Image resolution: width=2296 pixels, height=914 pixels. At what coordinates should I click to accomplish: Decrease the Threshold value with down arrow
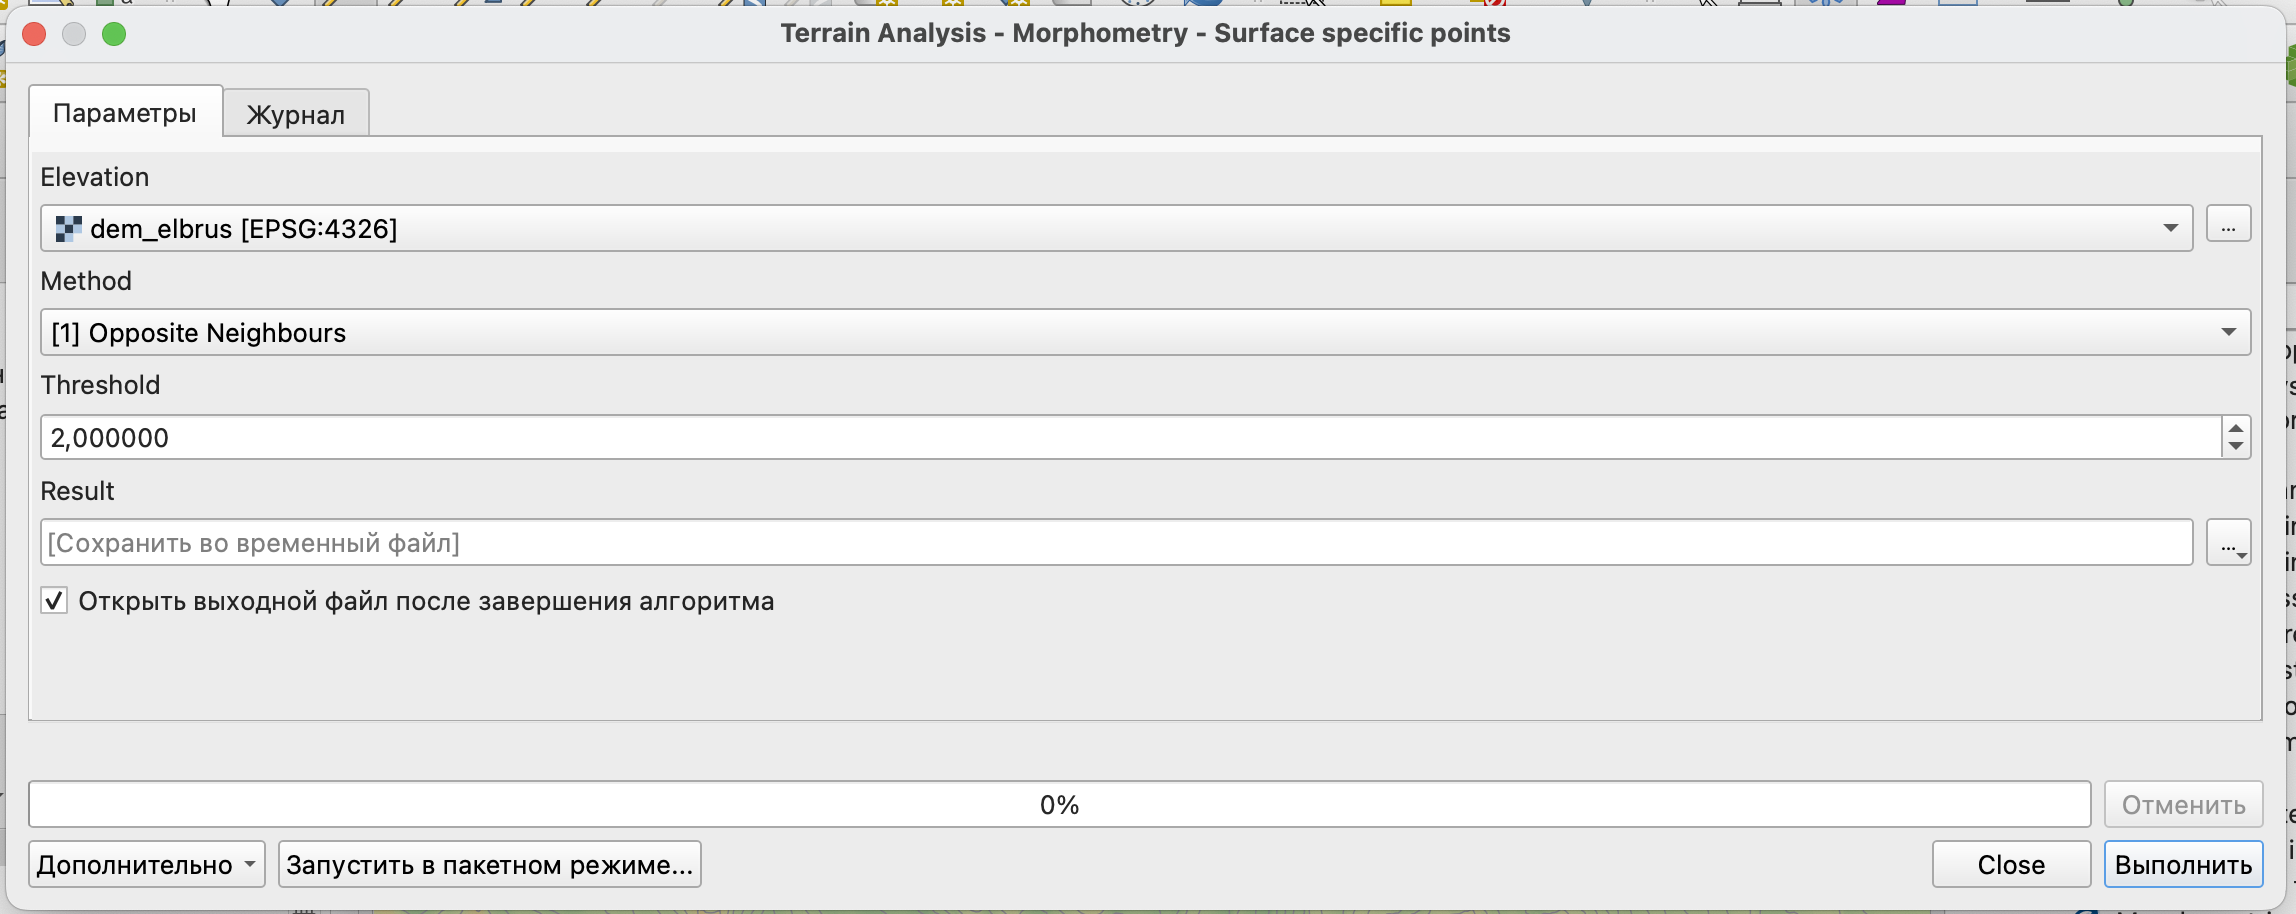coord(2236,447)
